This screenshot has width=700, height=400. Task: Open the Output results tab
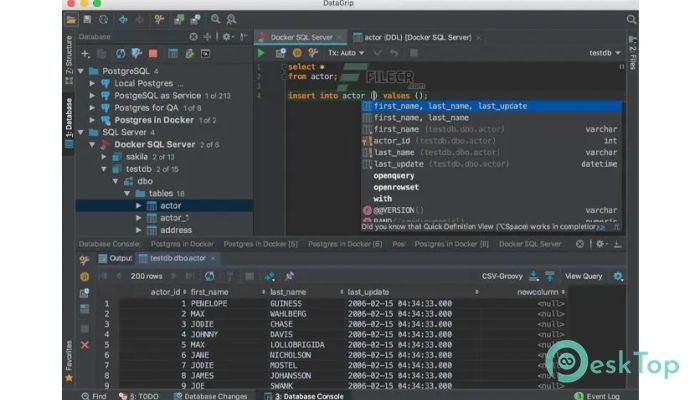pyautogui.click(x=115, y=258)
